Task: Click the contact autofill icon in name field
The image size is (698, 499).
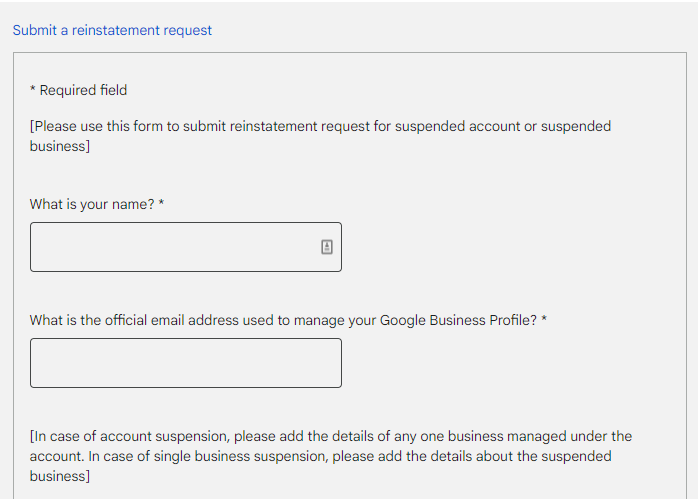Action: (x=327, y=247)
